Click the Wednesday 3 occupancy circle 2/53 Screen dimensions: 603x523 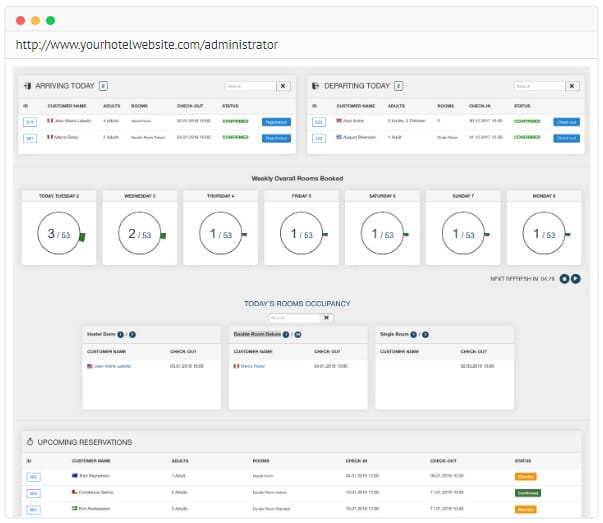click(x=140, y=233)
